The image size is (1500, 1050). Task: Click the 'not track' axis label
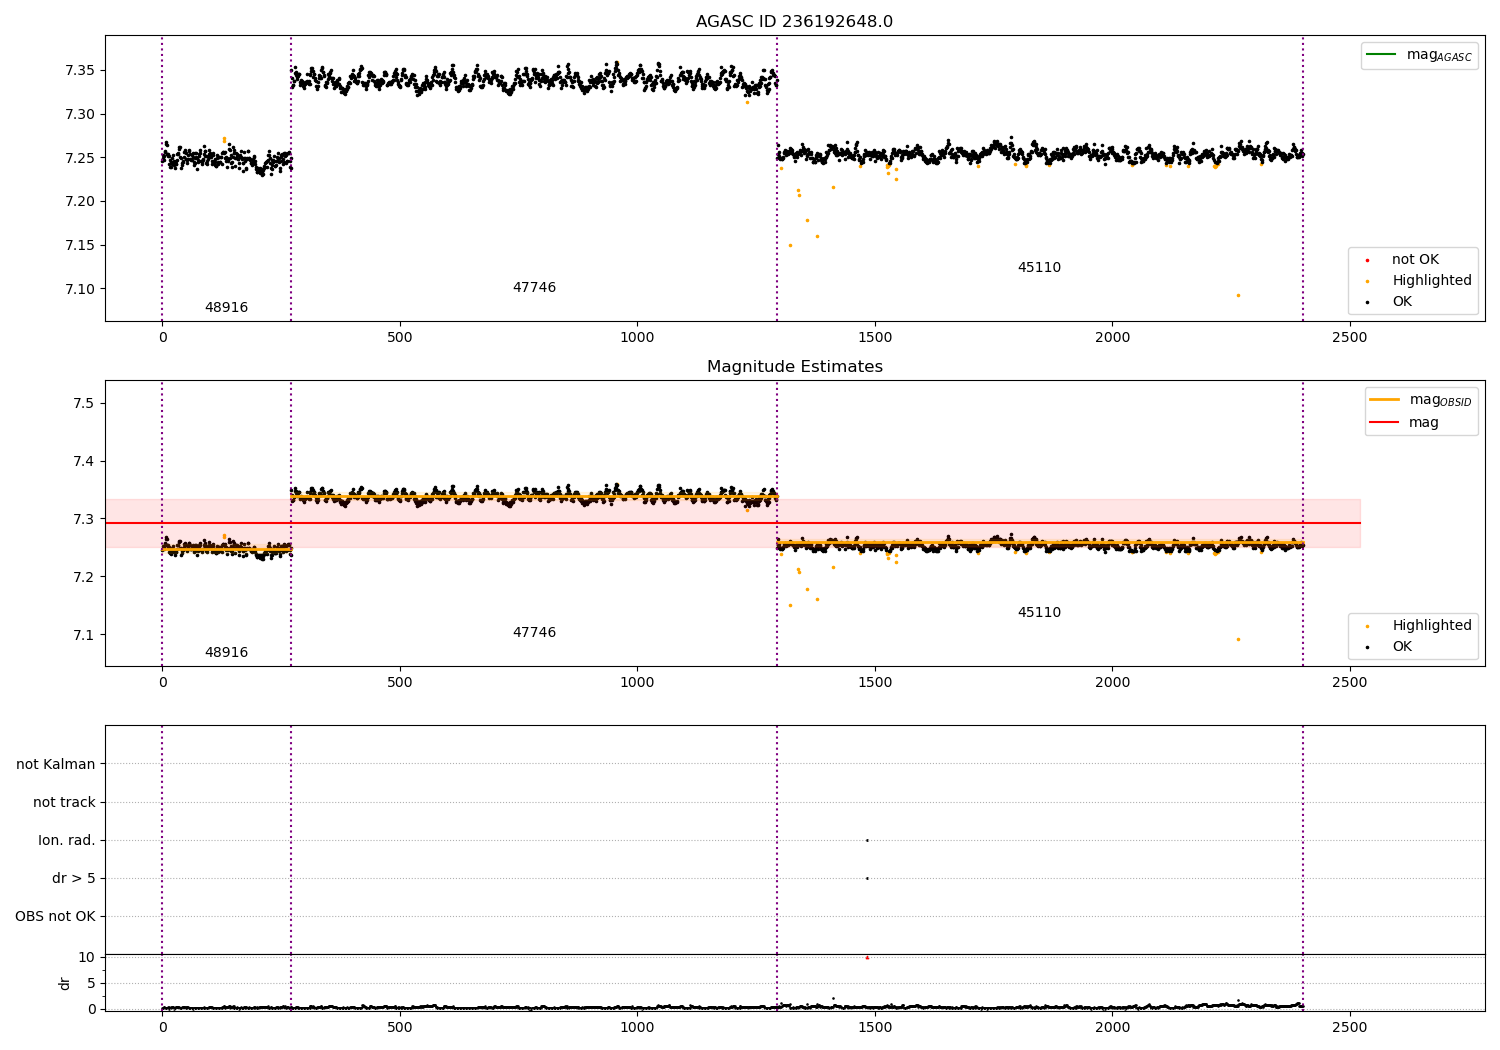64,802
